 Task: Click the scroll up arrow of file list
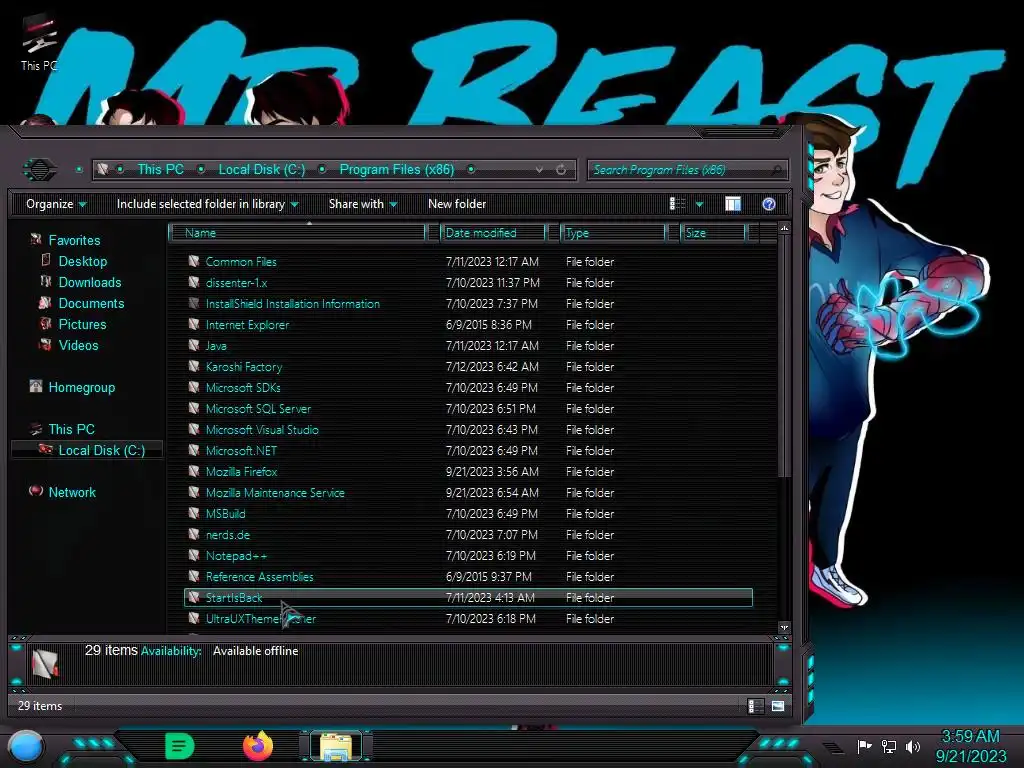tap(784, 229)
